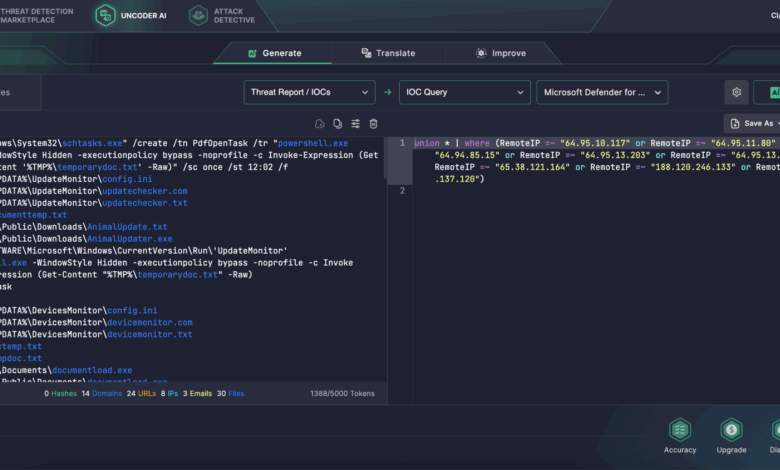Click the updatechecker.com entry
This screenshot has width=780, height=470.
click(x=145, y=191)
